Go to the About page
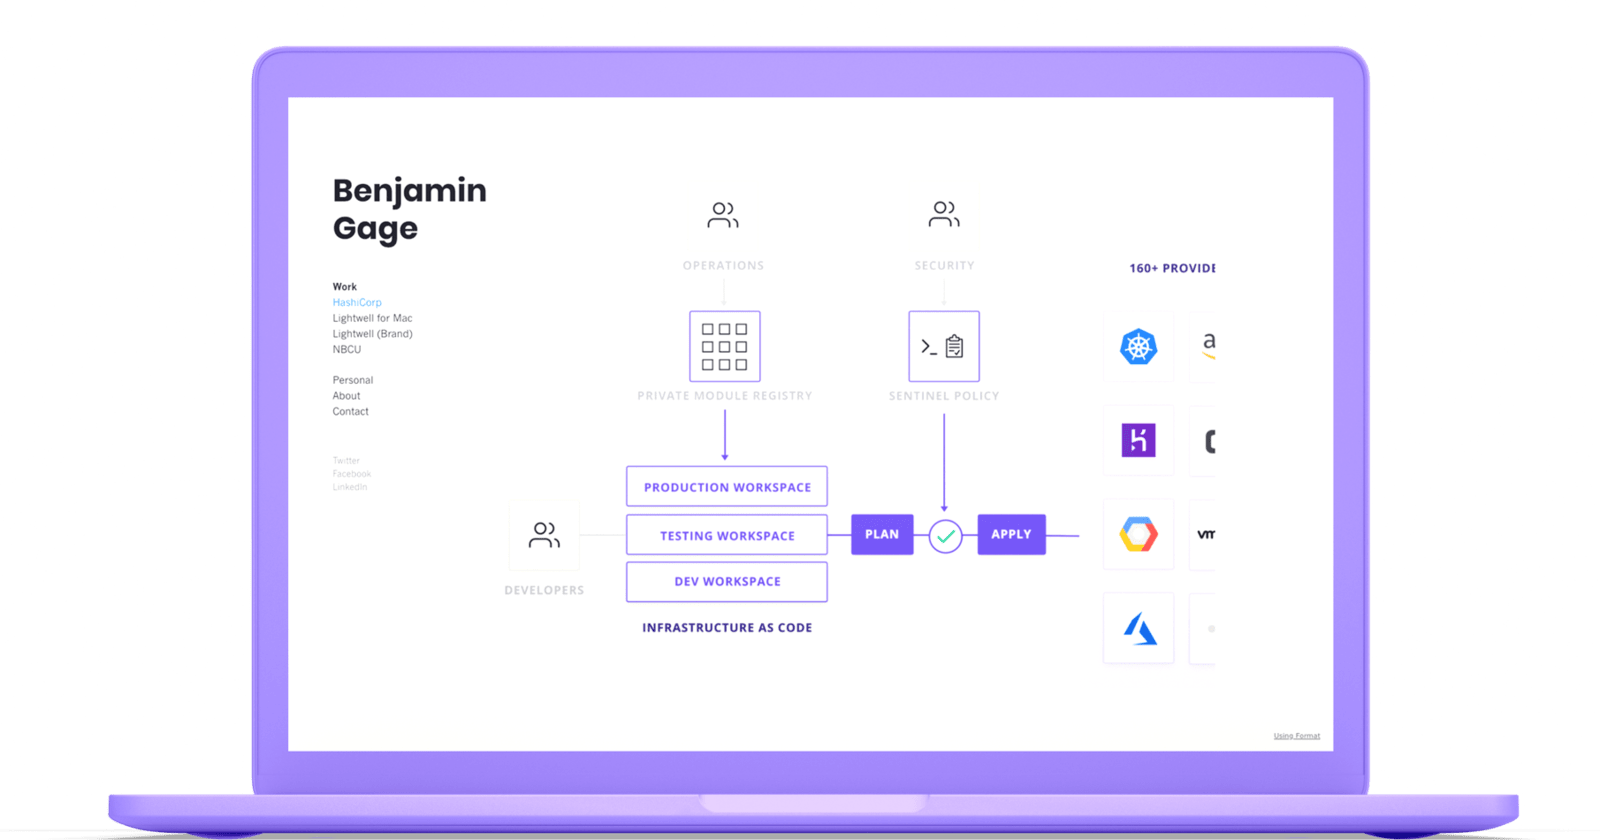Viewport: 1600px width, 840px height. [x=346, y=396]
